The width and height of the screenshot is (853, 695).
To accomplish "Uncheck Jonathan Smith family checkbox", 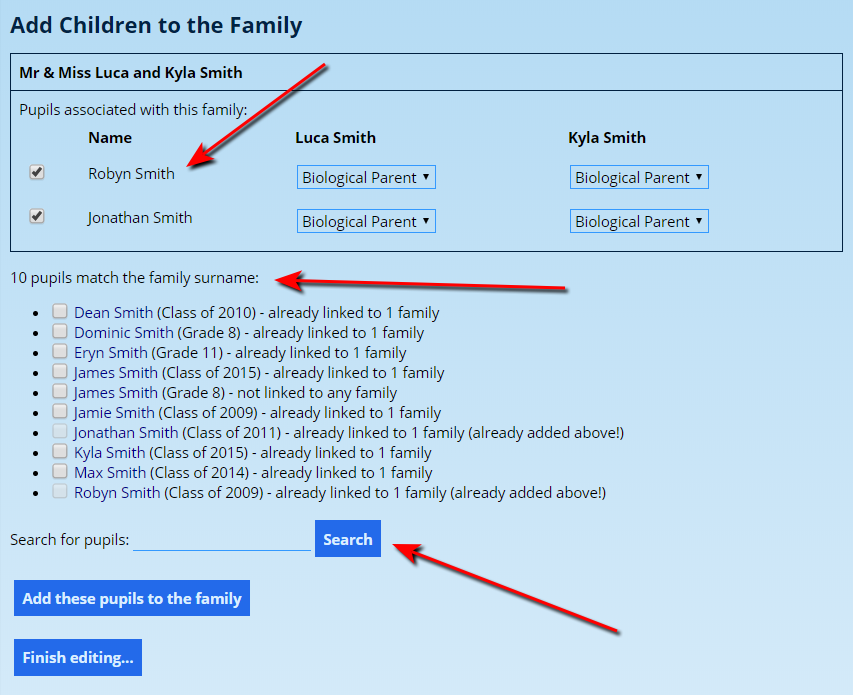I will [37, 216].
